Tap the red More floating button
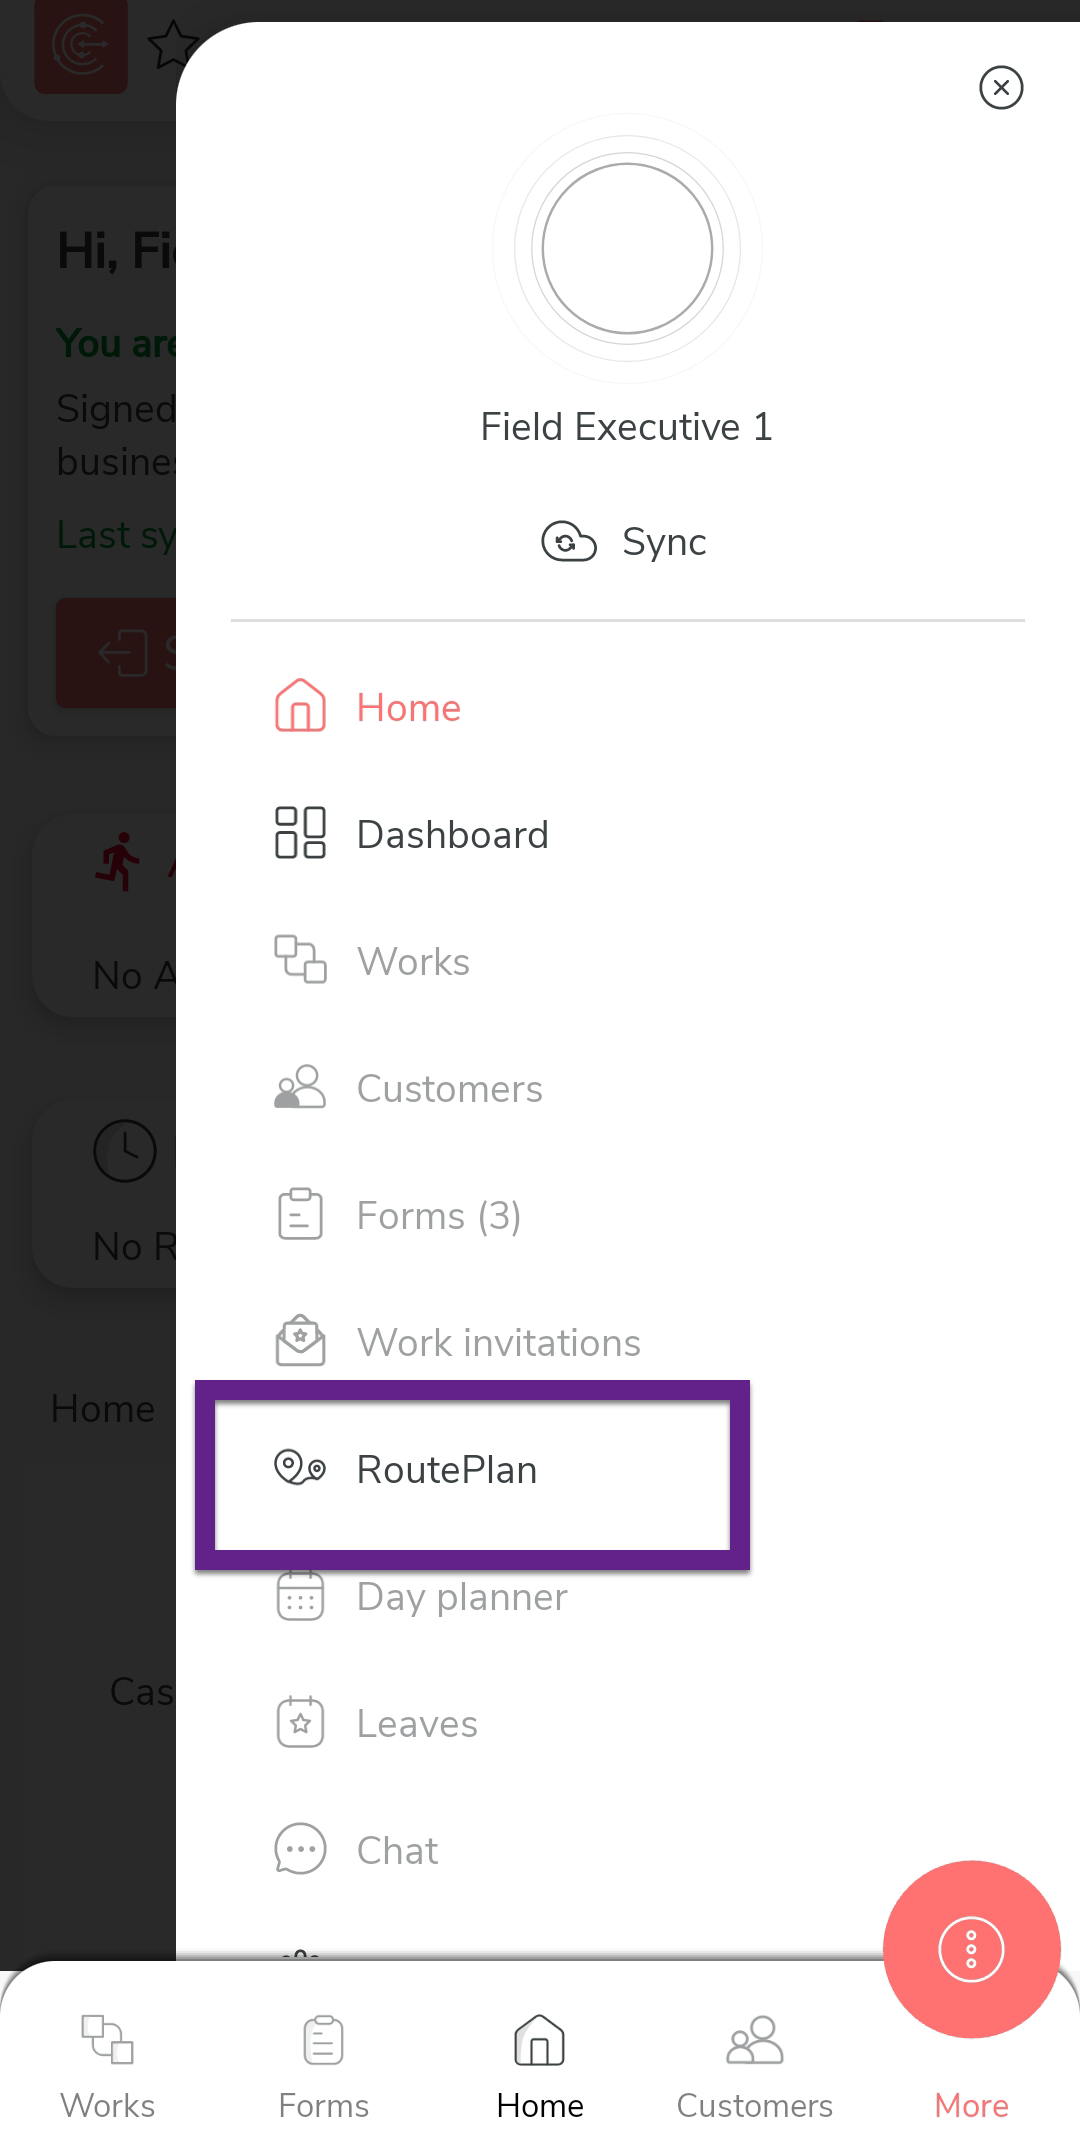The image size is (1080, 2155). (971, 1949)
